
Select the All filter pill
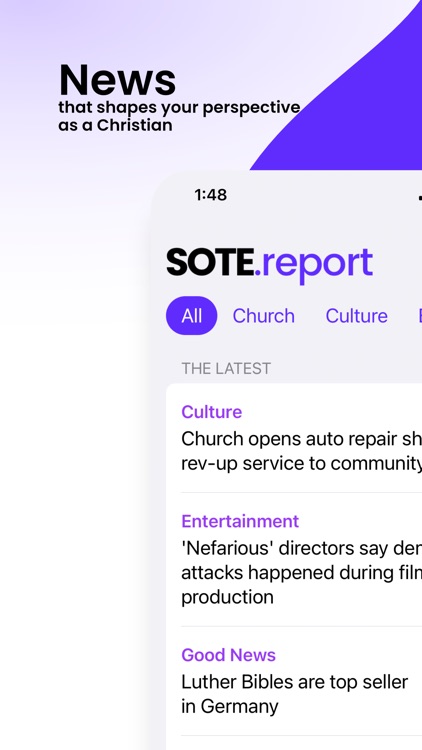click(x=191, y=316)
